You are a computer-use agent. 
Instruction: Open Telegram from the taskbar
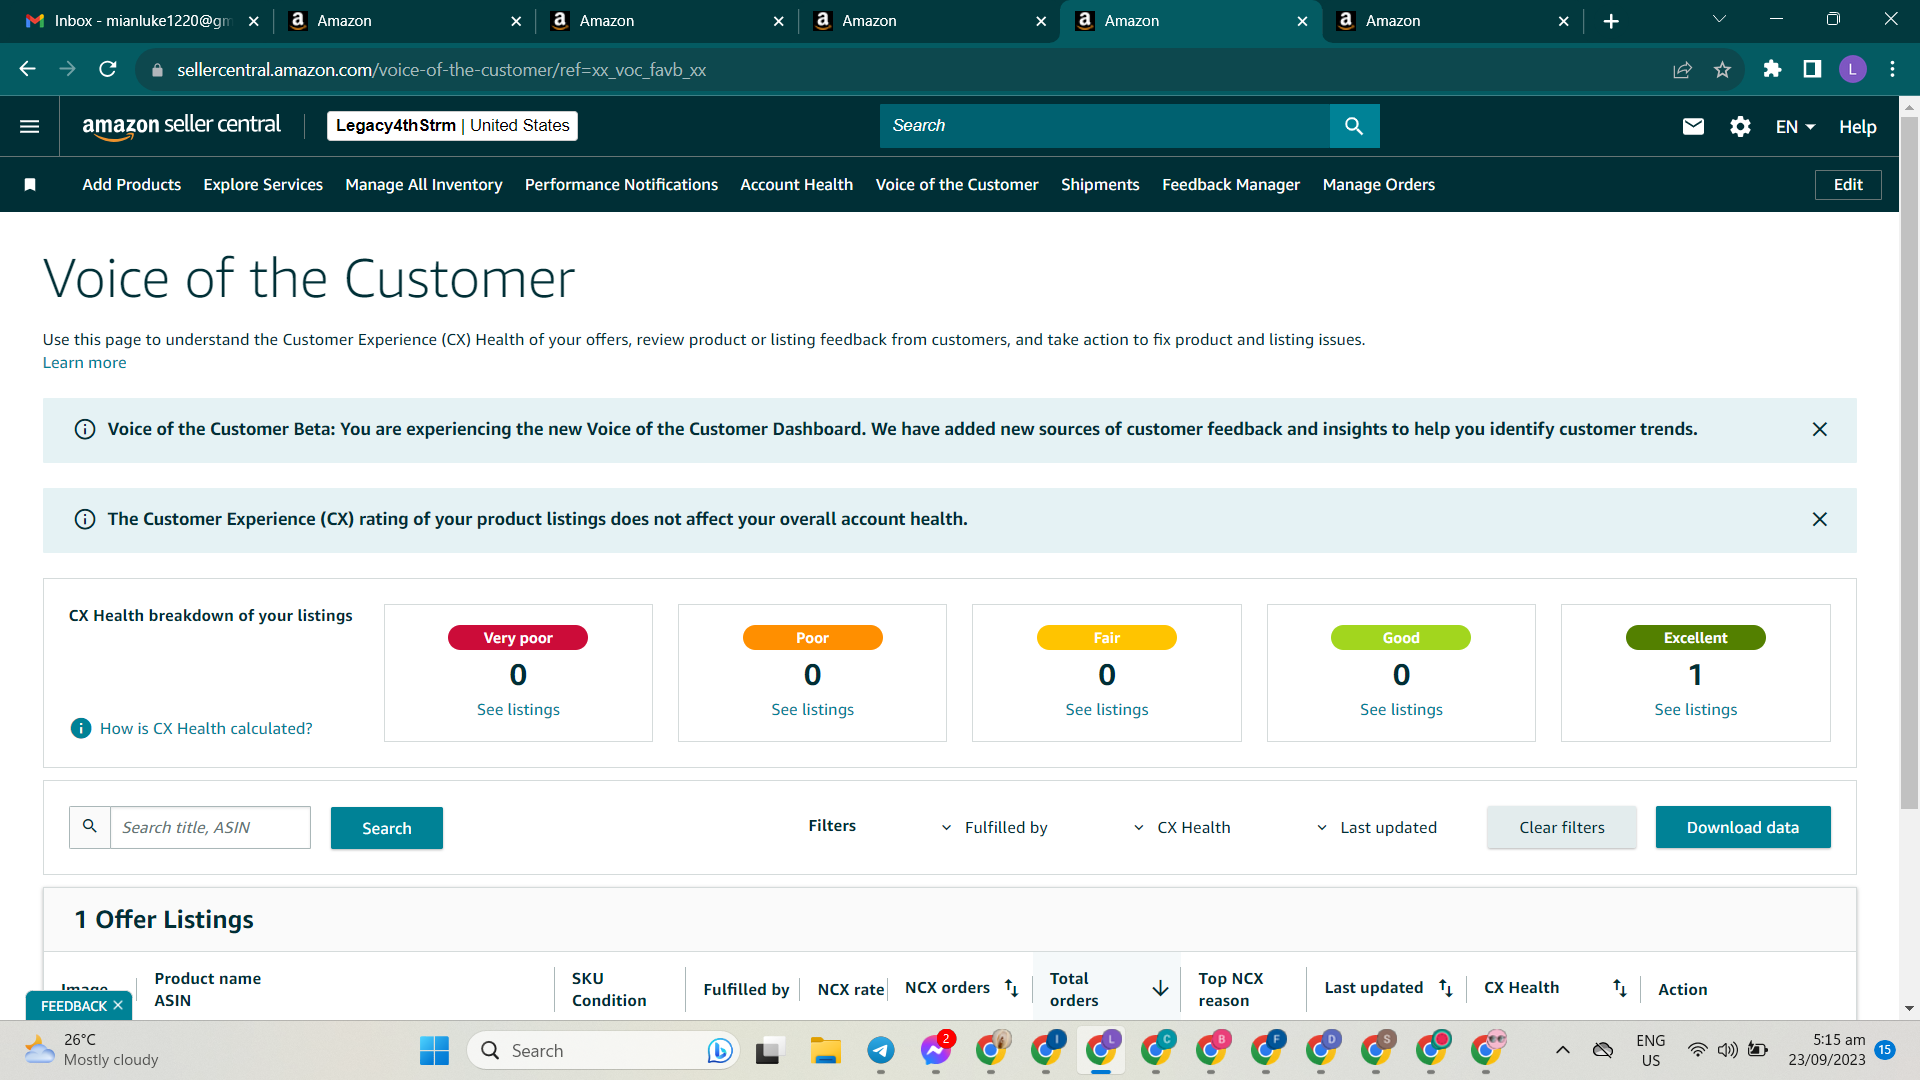[x=880, y=1050]
